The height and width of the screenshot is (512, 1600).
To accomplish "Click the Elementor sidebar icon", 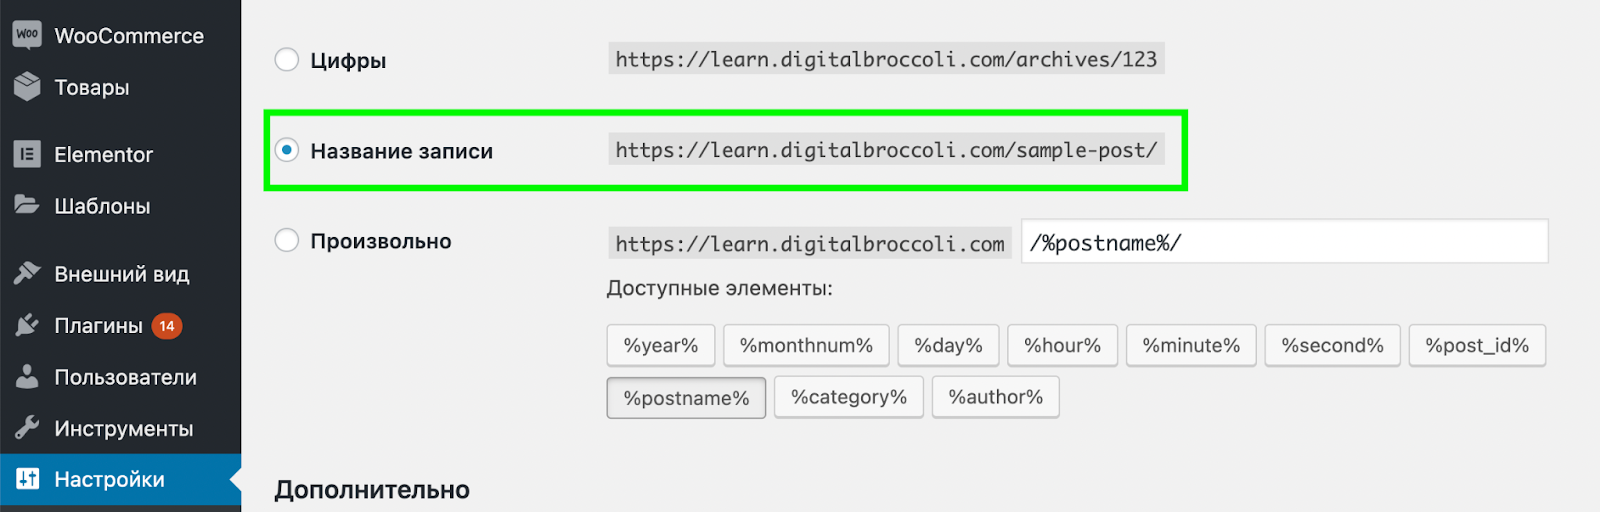I will (x=27, y=154).
